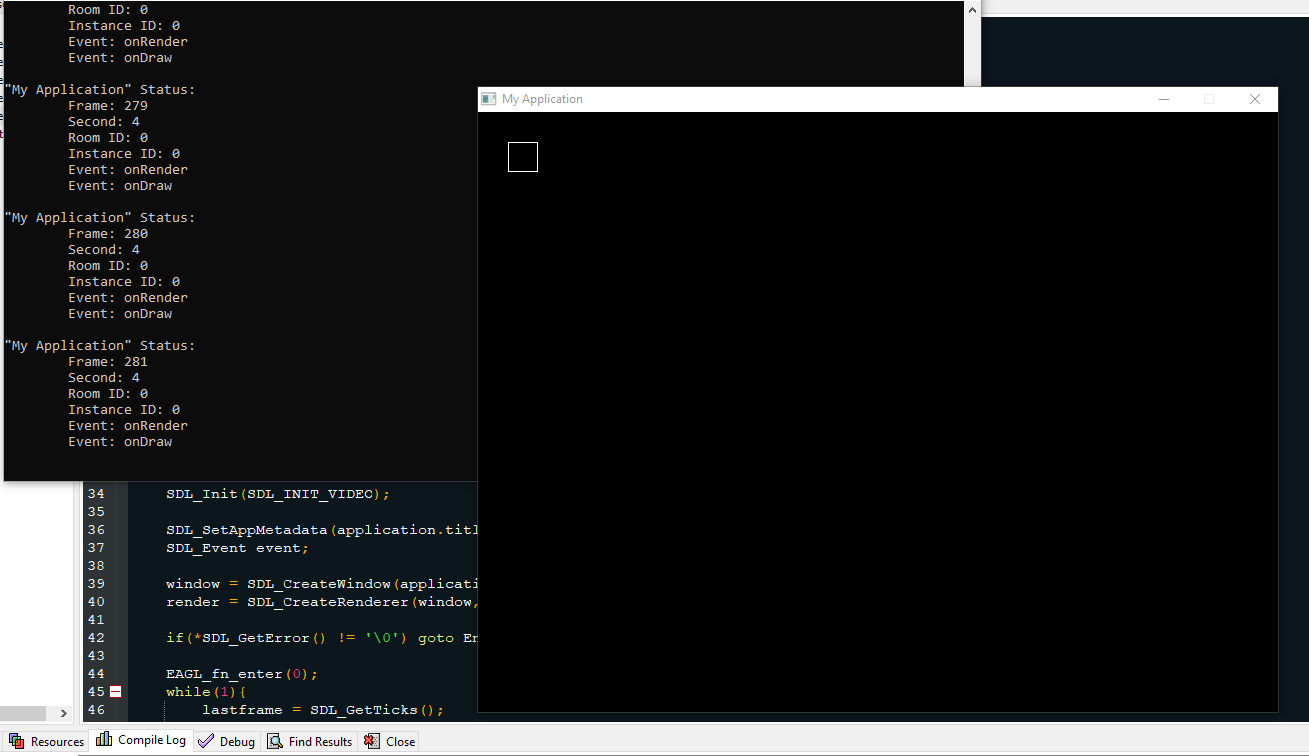
Task: Close the My Application window
Action: (x=1255, y=99)
